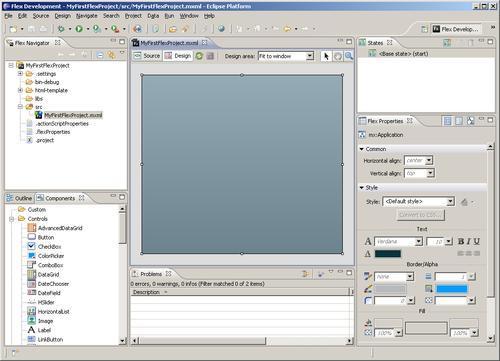
Task: Click Collapse All icon in Flex Navigator
Action: click(x=100, y=55)
